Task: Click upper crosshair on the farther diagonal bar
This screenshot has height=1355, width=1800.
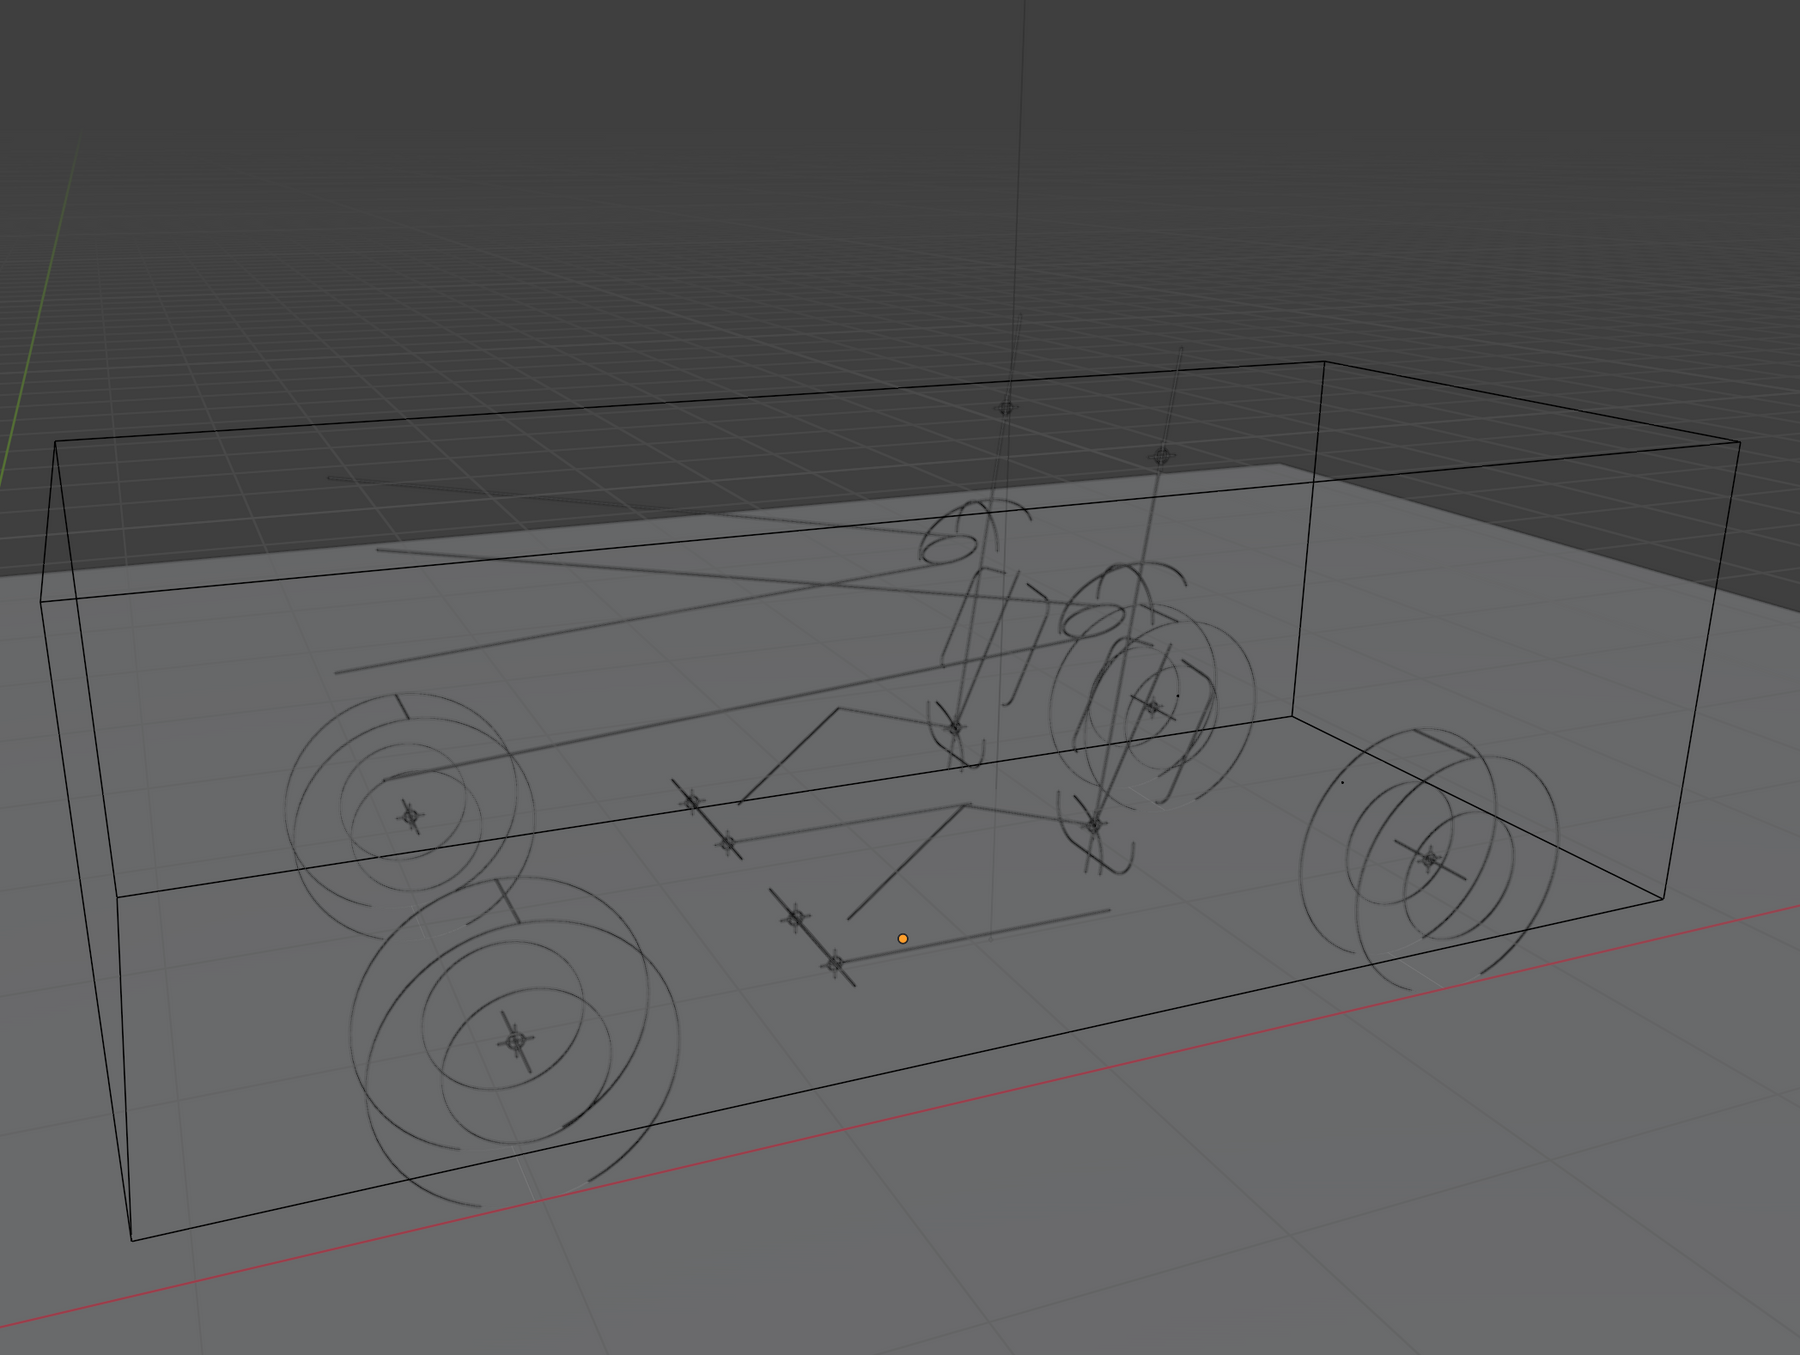Action: (692, 802)
